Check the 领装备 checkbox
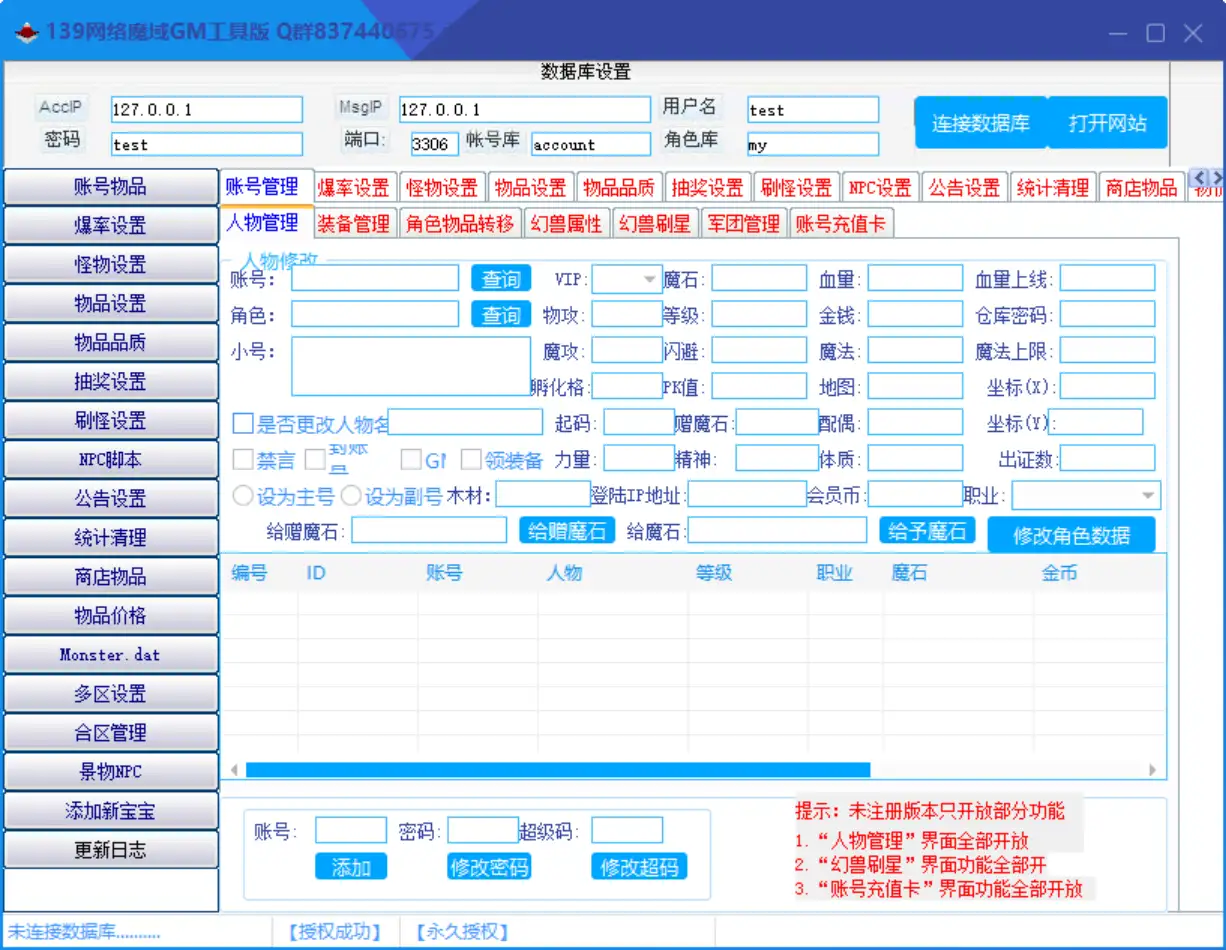1226x950 pixels. coord(470,458)
